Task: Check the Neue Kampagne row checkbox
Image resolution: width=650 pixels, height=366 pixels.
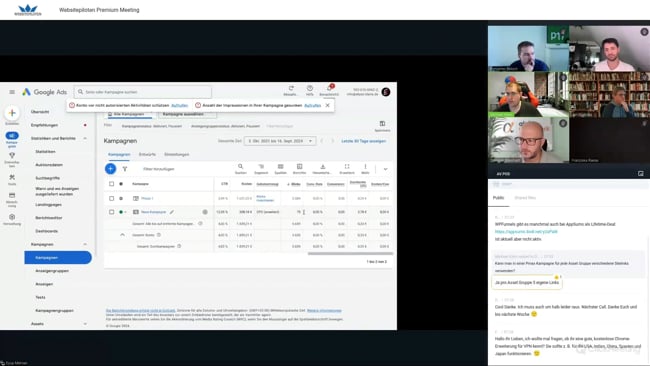Action: (x=111, y=212)
